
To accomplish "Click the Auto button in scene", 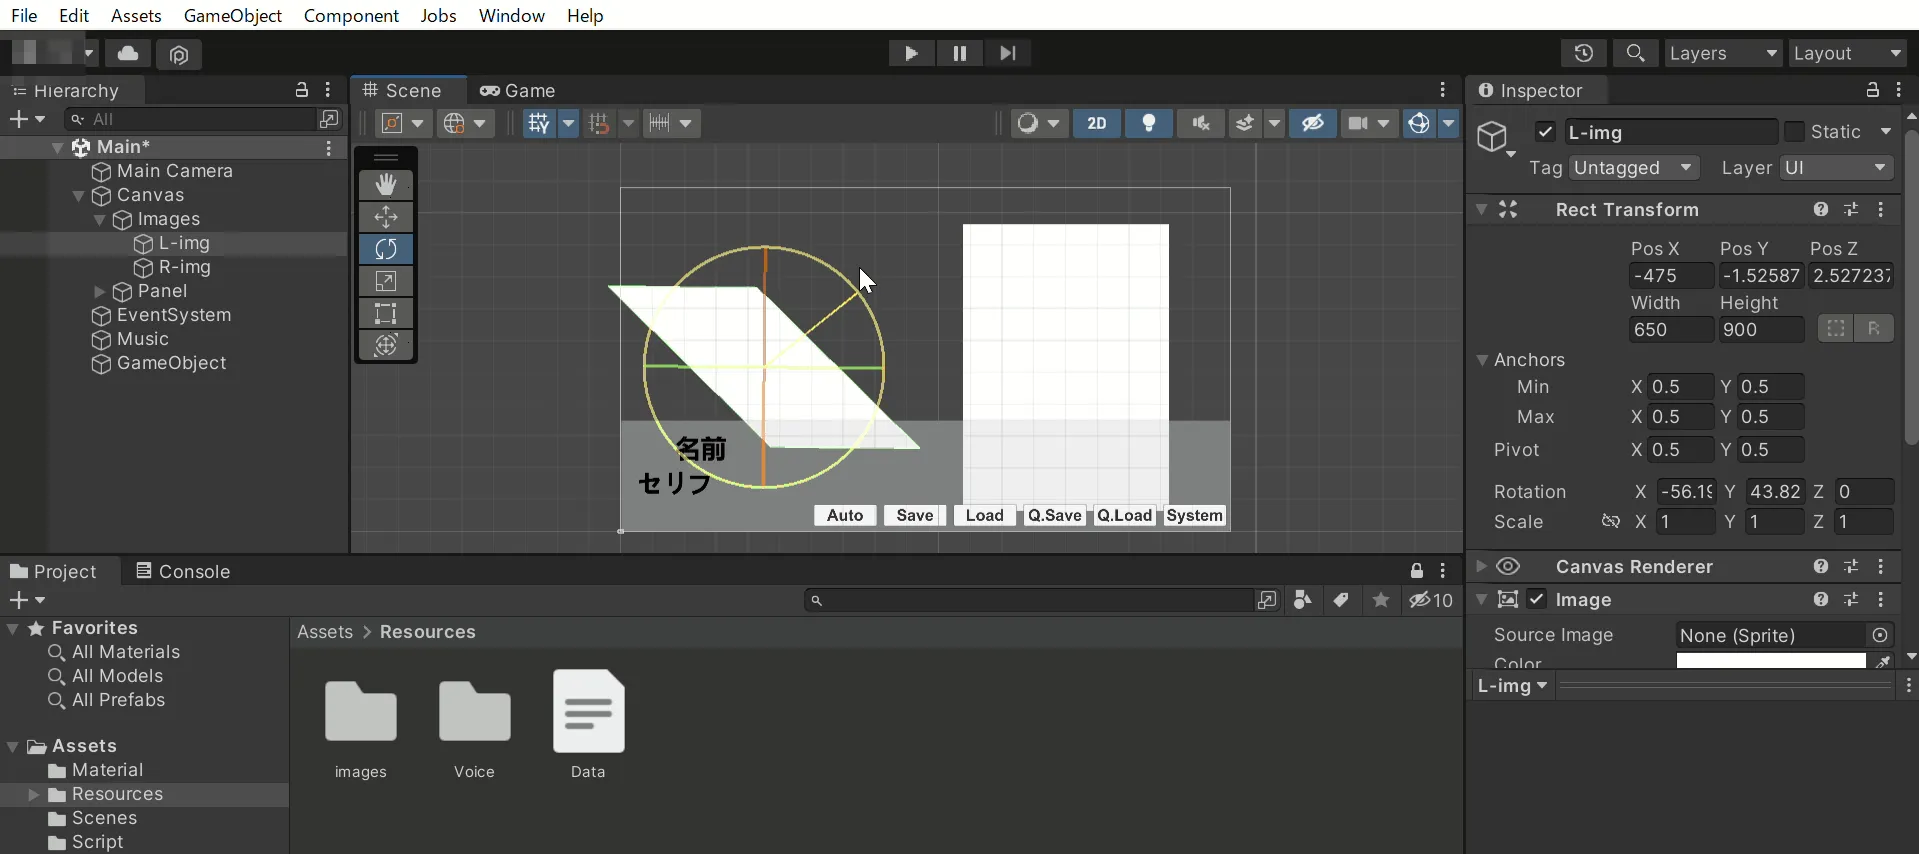I will [x=845, y=516].
